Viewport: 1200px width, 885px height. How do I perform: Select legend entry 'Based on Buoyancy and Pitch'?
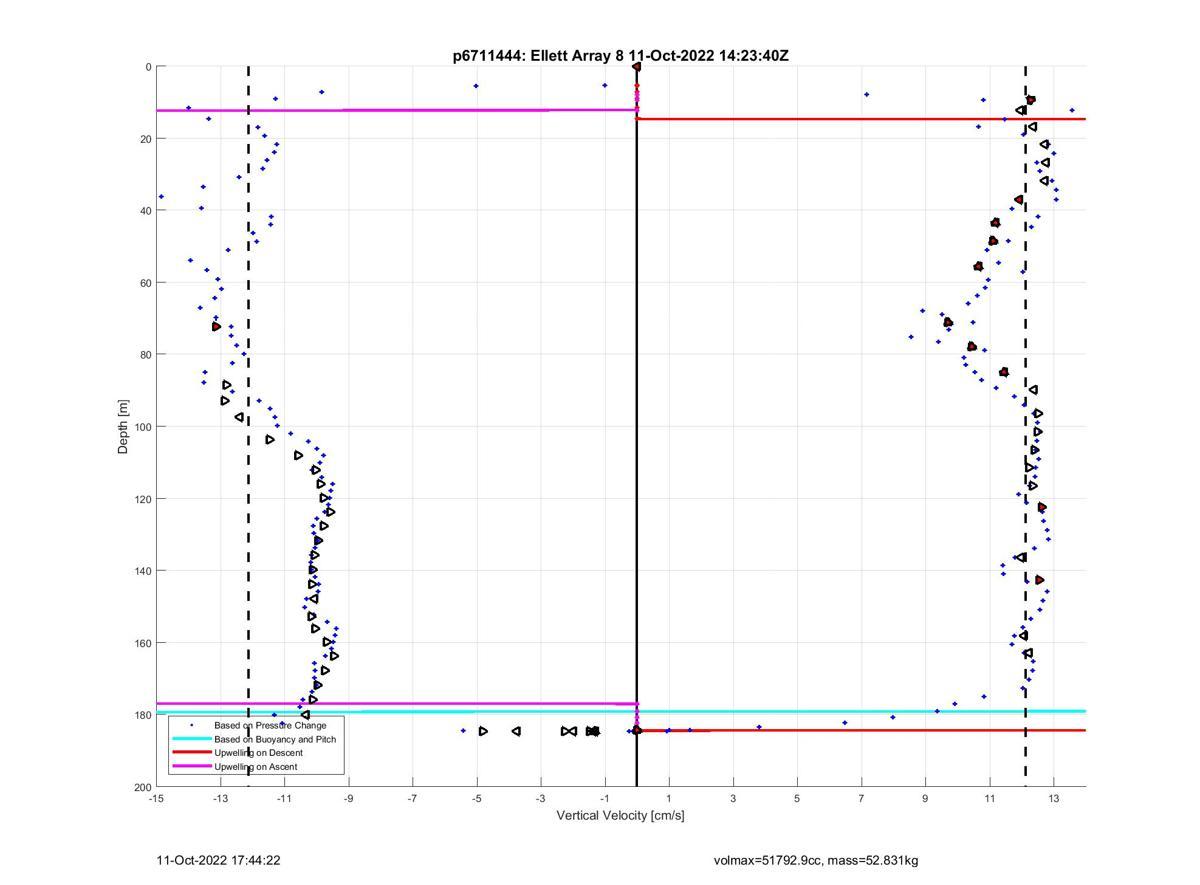[x=275, y=739]
